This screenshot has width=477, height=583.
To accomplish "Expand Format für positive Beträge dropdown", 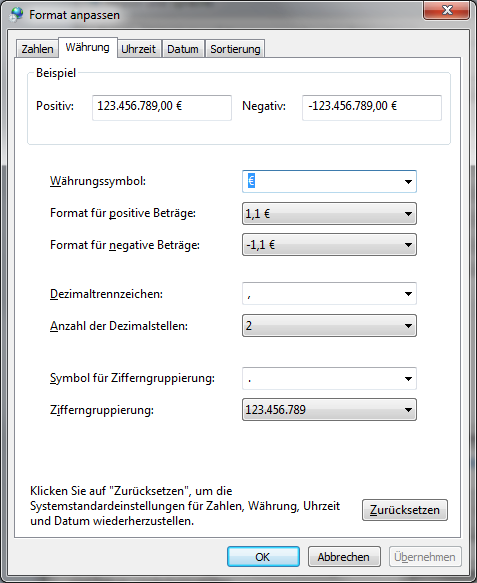I will point(329,213).
